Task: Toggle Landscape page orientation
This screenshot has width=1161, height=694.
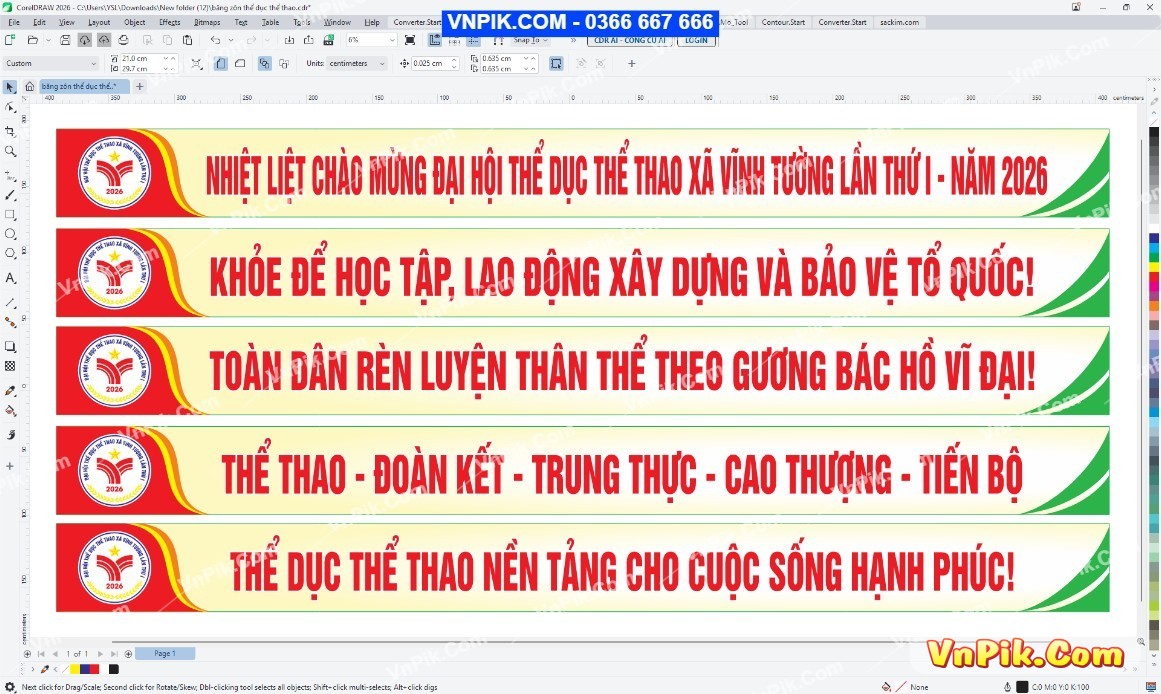Action: tap(240, 64)
